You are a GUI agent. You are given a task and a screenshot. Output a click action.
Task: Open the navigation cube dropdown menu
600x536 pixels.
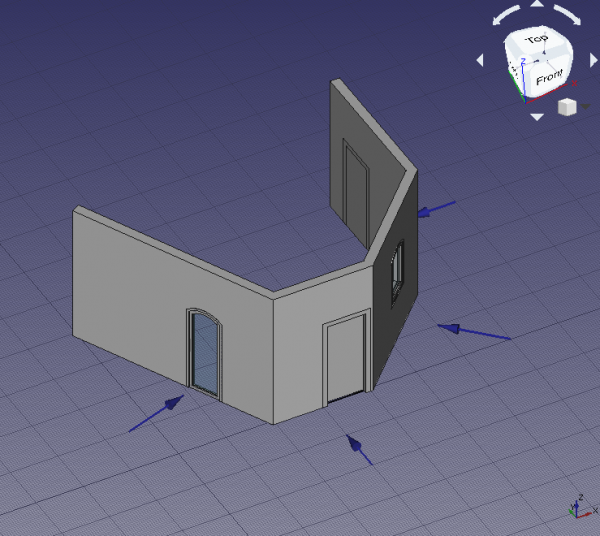click(x=585, y=106)
